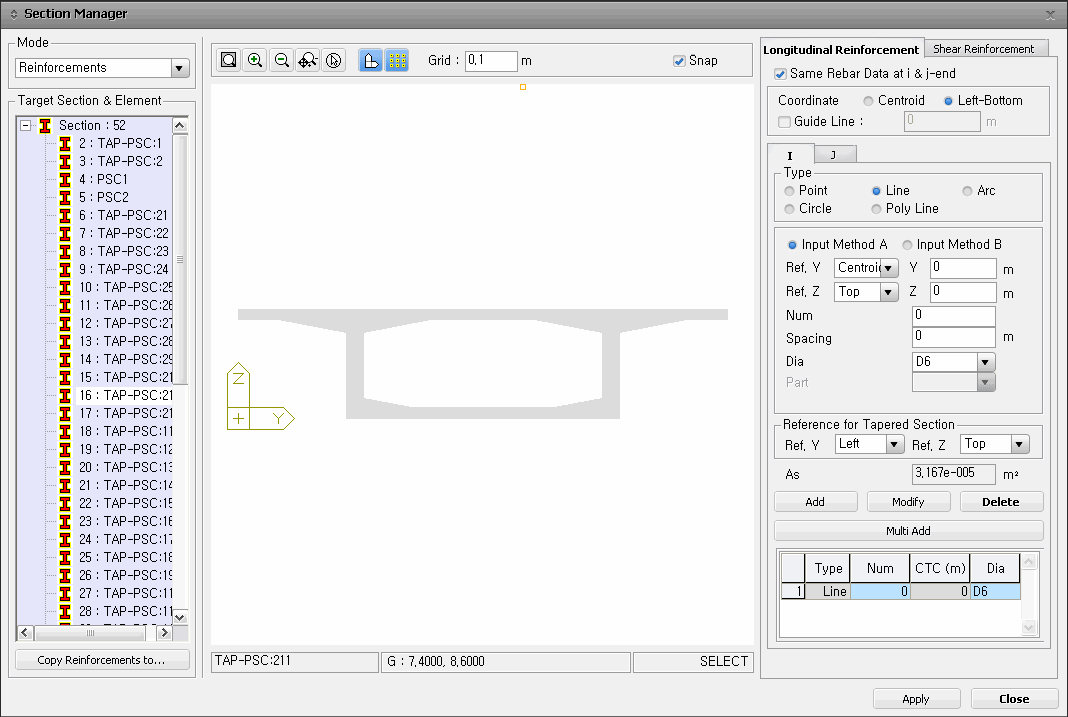
Task: Choose the Poly Line type radio button
Action: [x=877, y=209]
